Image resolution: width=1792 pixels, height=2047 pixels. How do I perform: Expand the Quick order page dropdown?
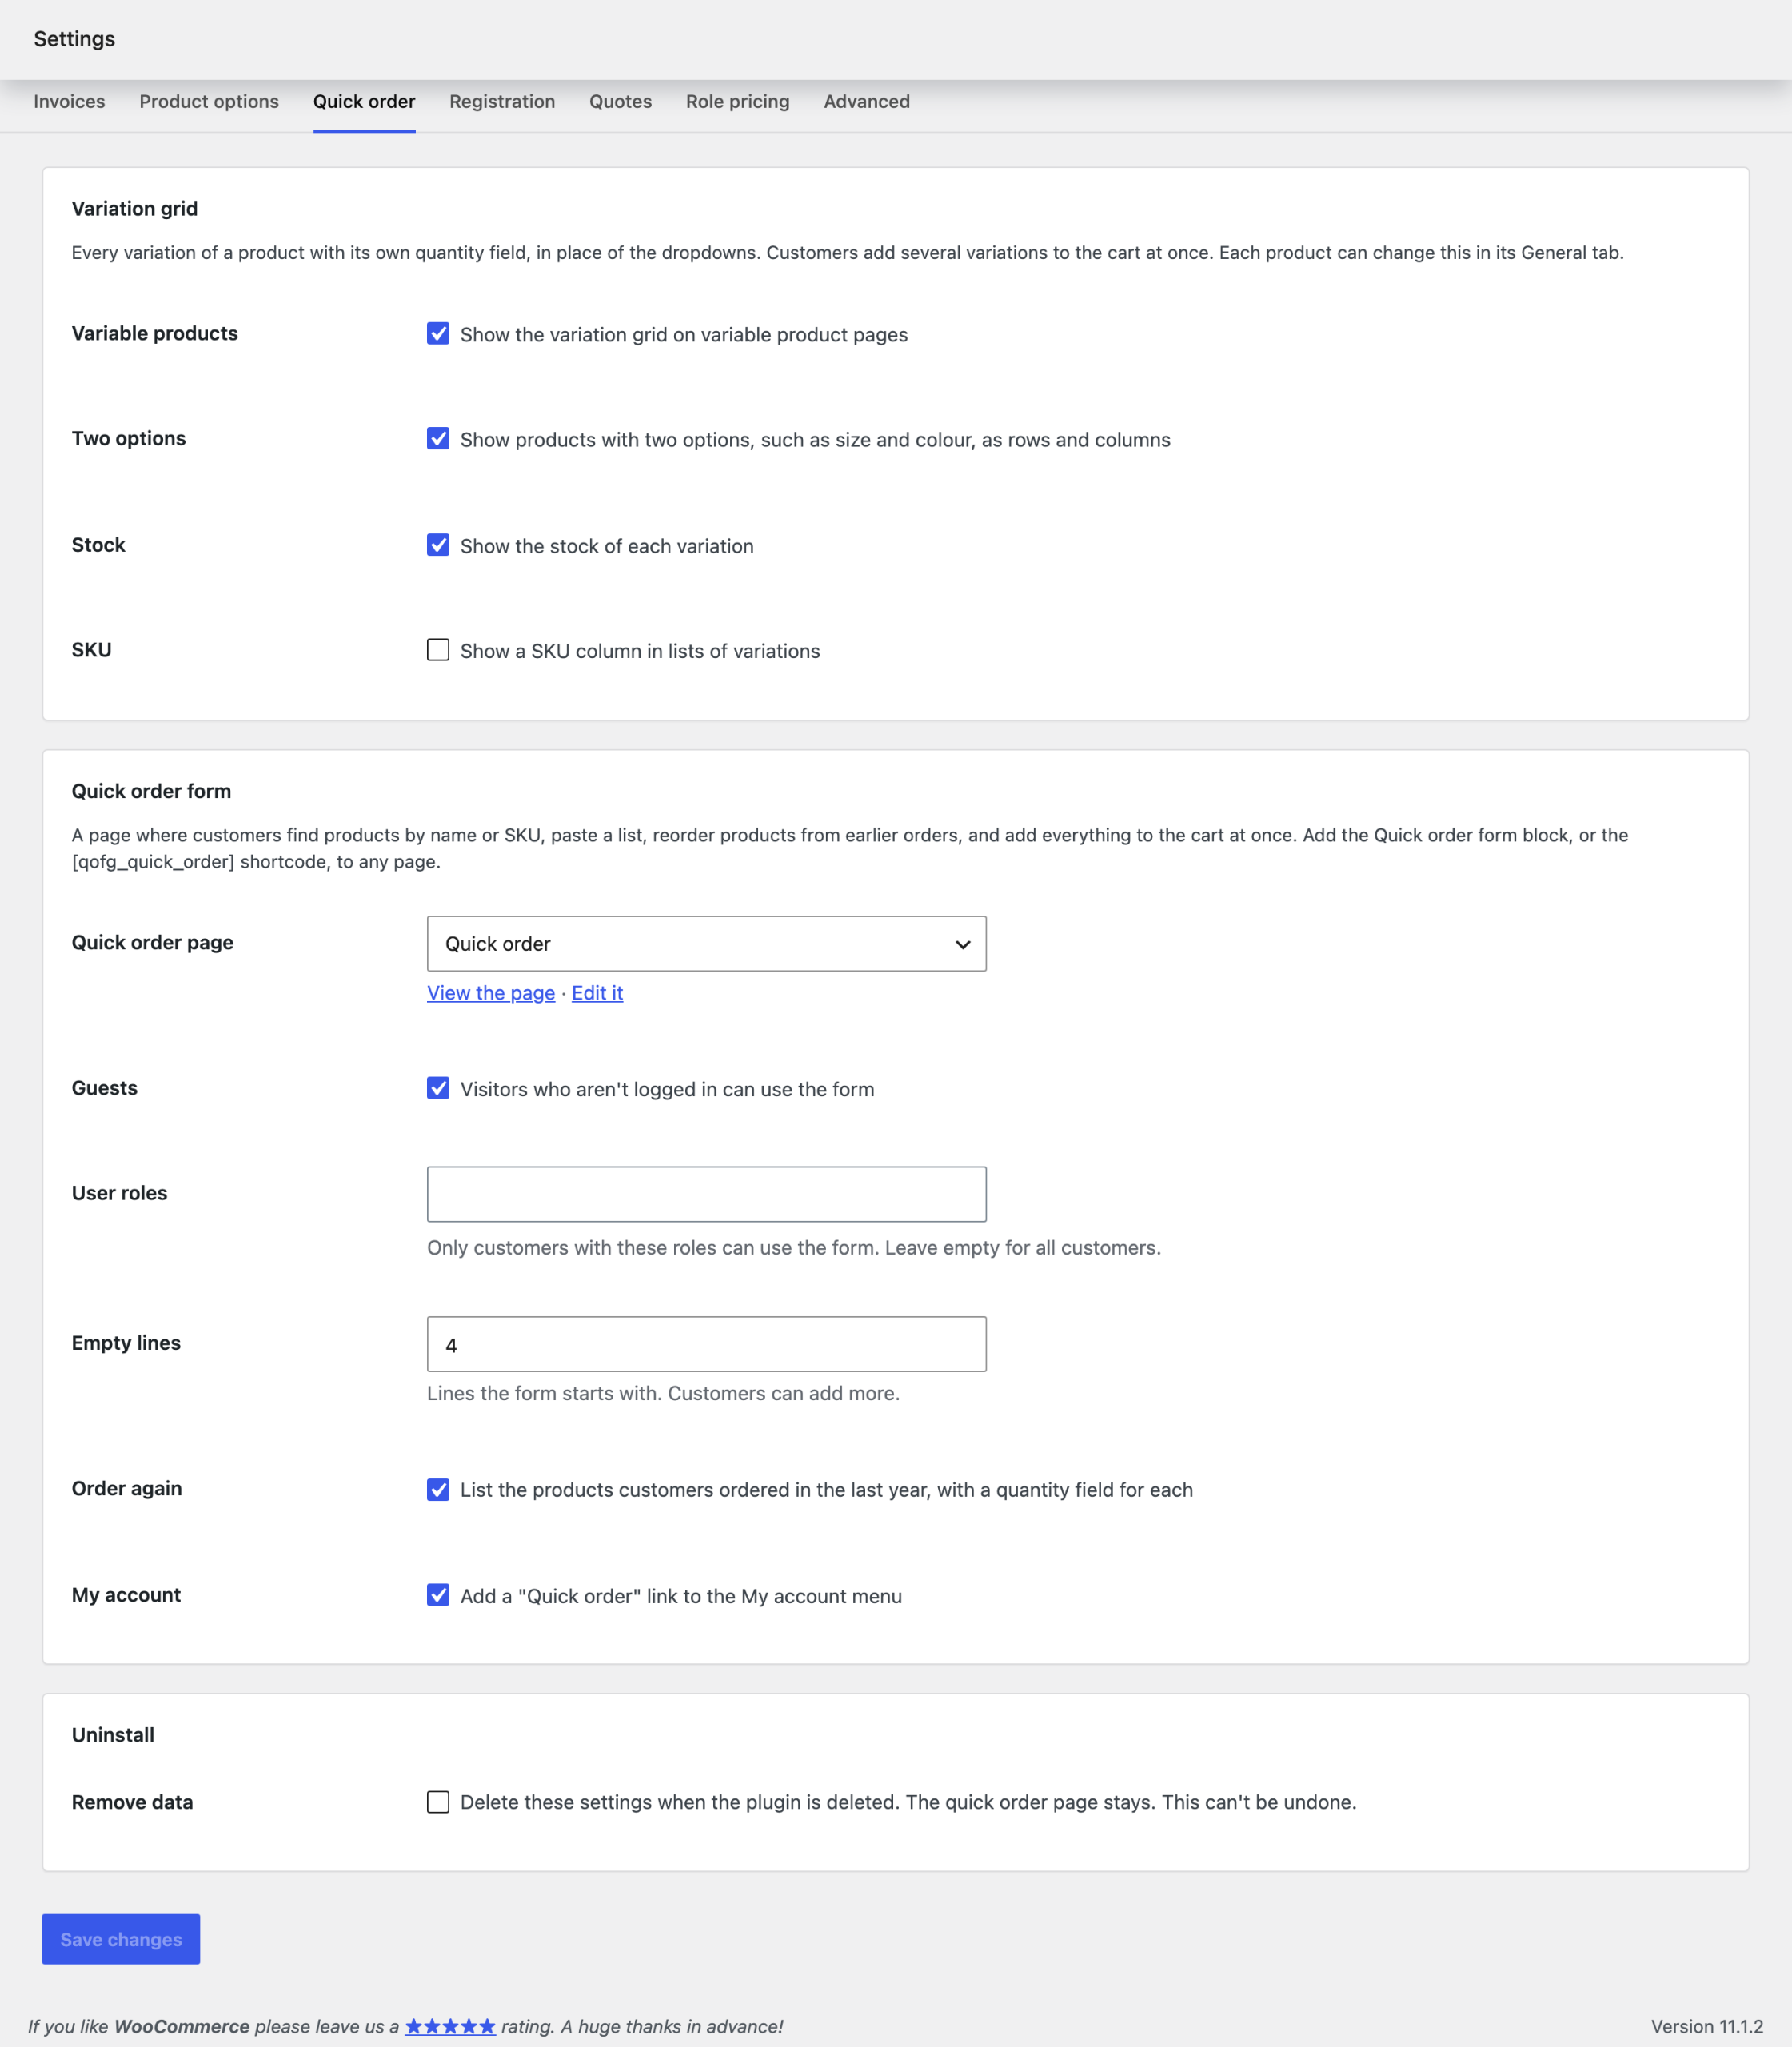pyautogui.click(x=706, y=943)
